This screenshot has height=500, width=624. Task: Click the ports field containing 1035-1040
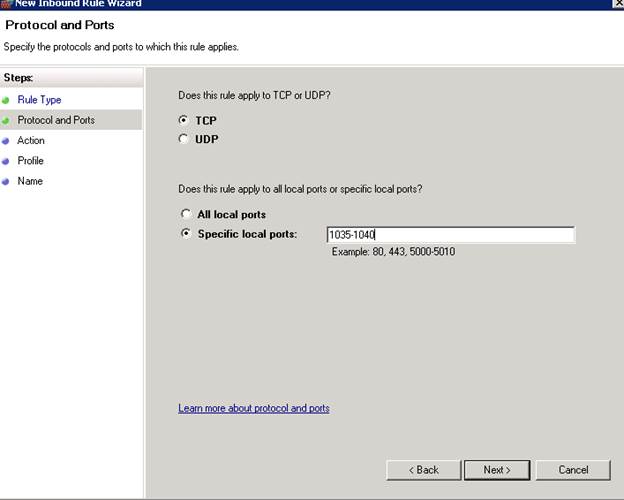(450, 235)
